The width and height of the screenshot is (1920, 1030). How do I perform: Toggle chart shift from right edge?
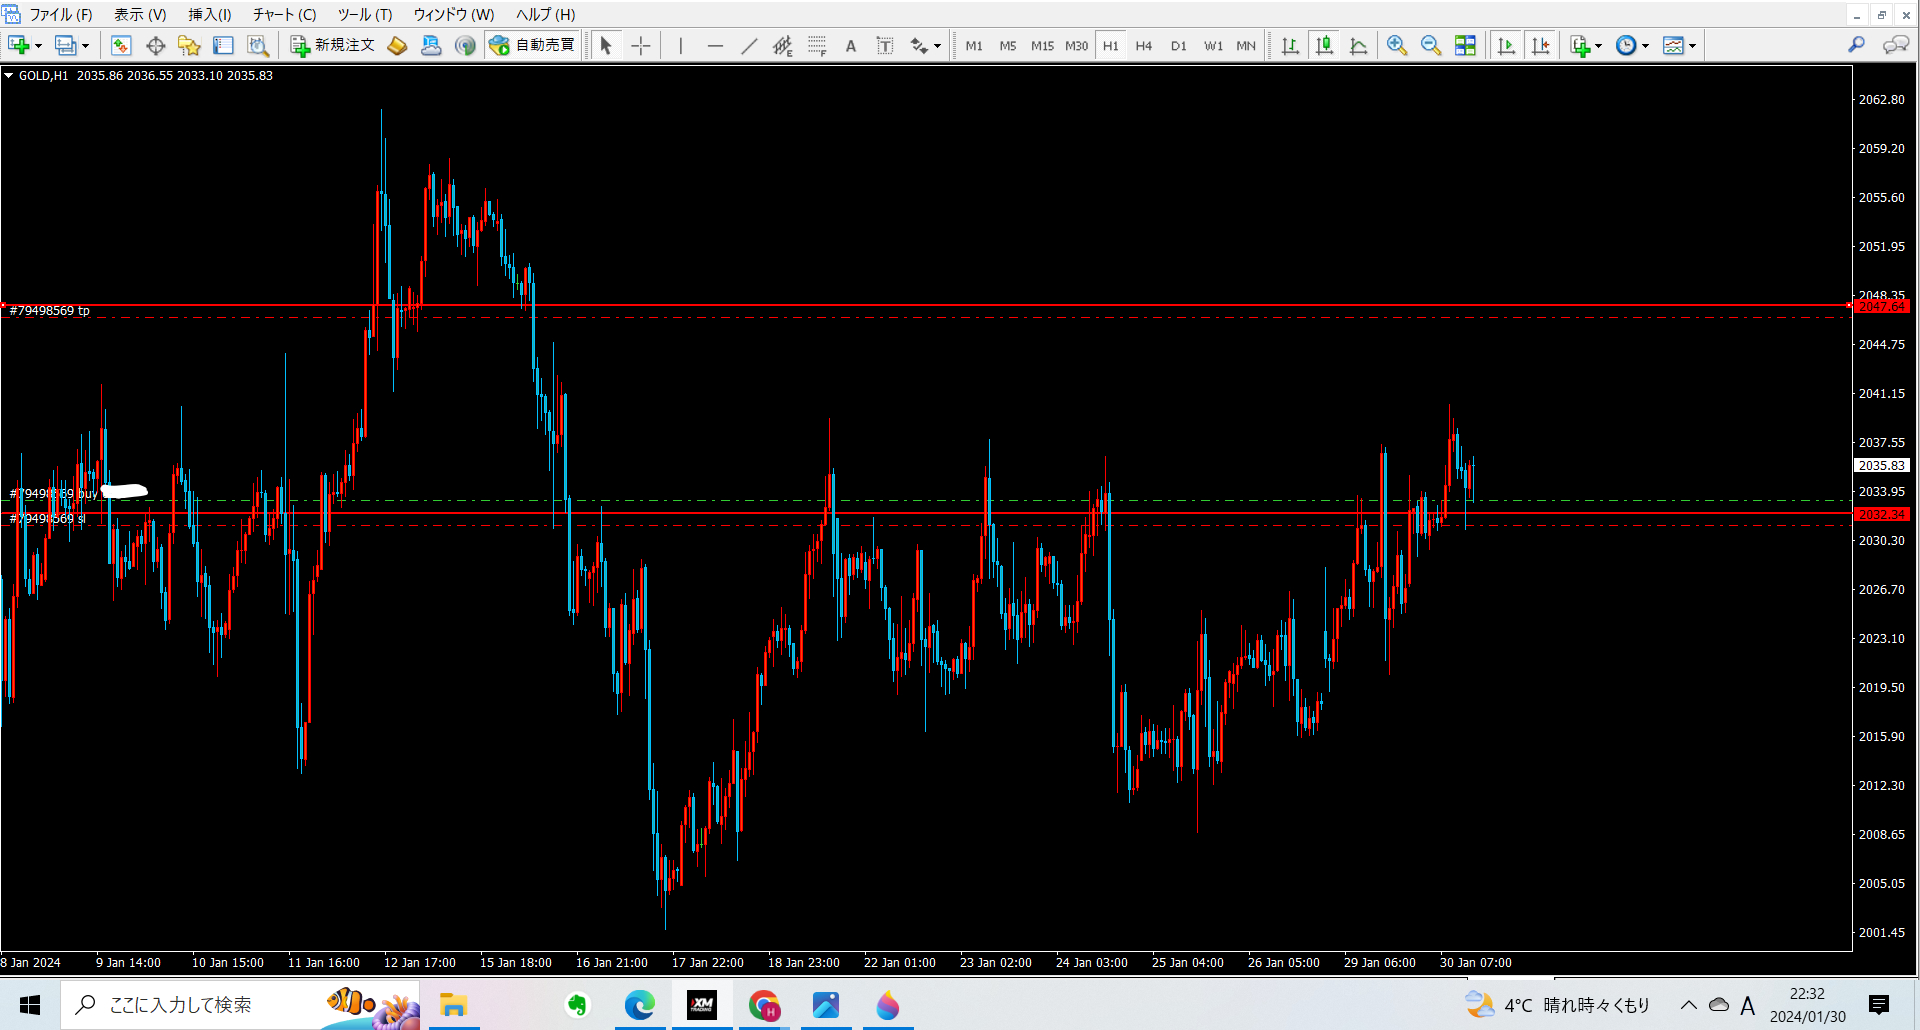pyautogui.click(x=1541, y=45)
